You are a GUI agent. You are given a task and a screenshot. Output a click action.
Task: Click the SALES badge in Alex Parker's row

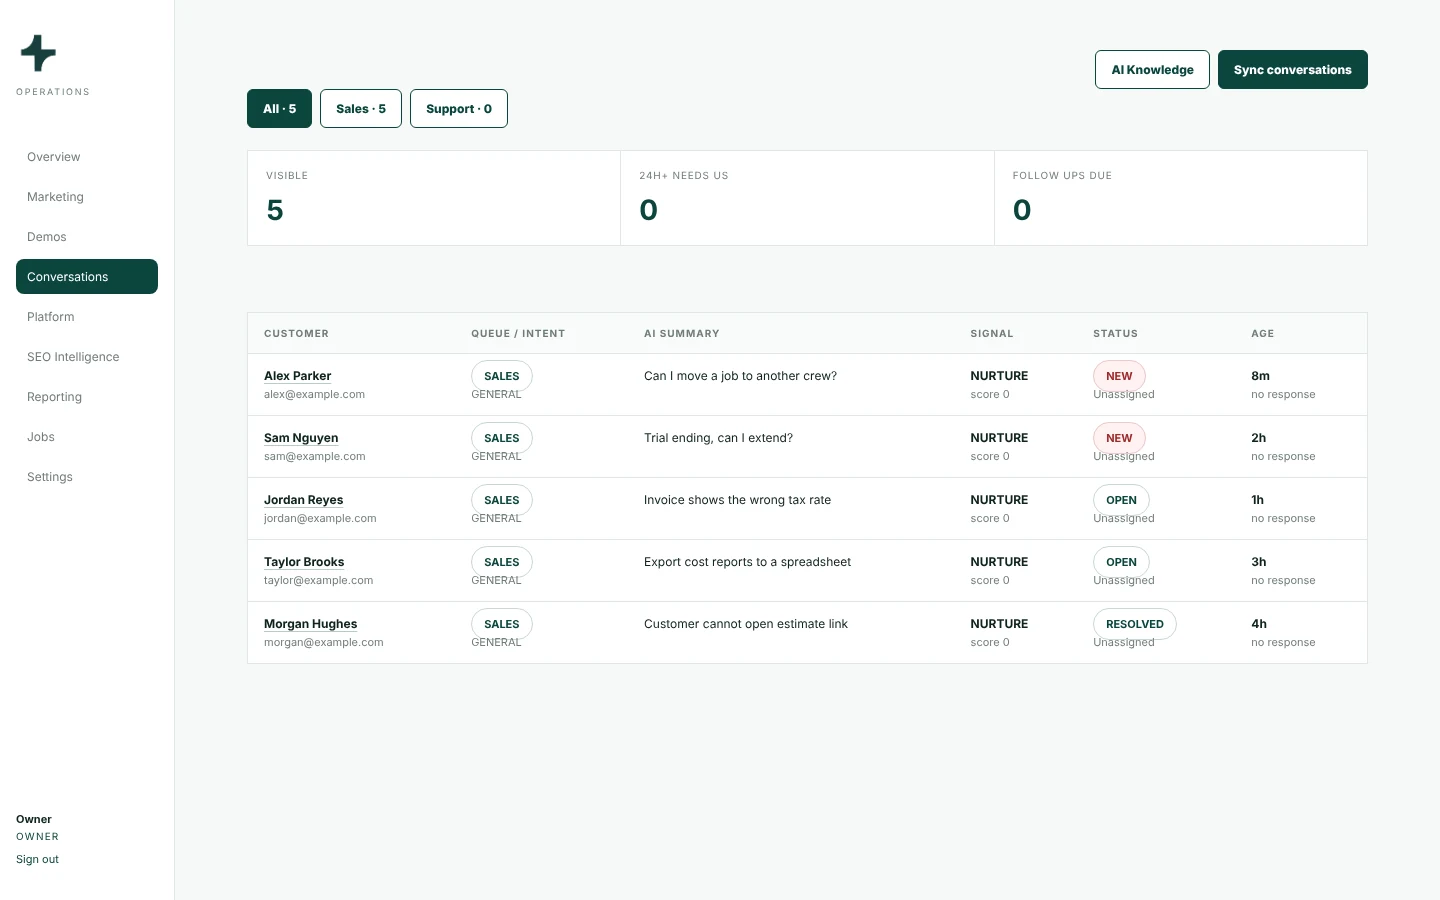[x=501, y=376]
